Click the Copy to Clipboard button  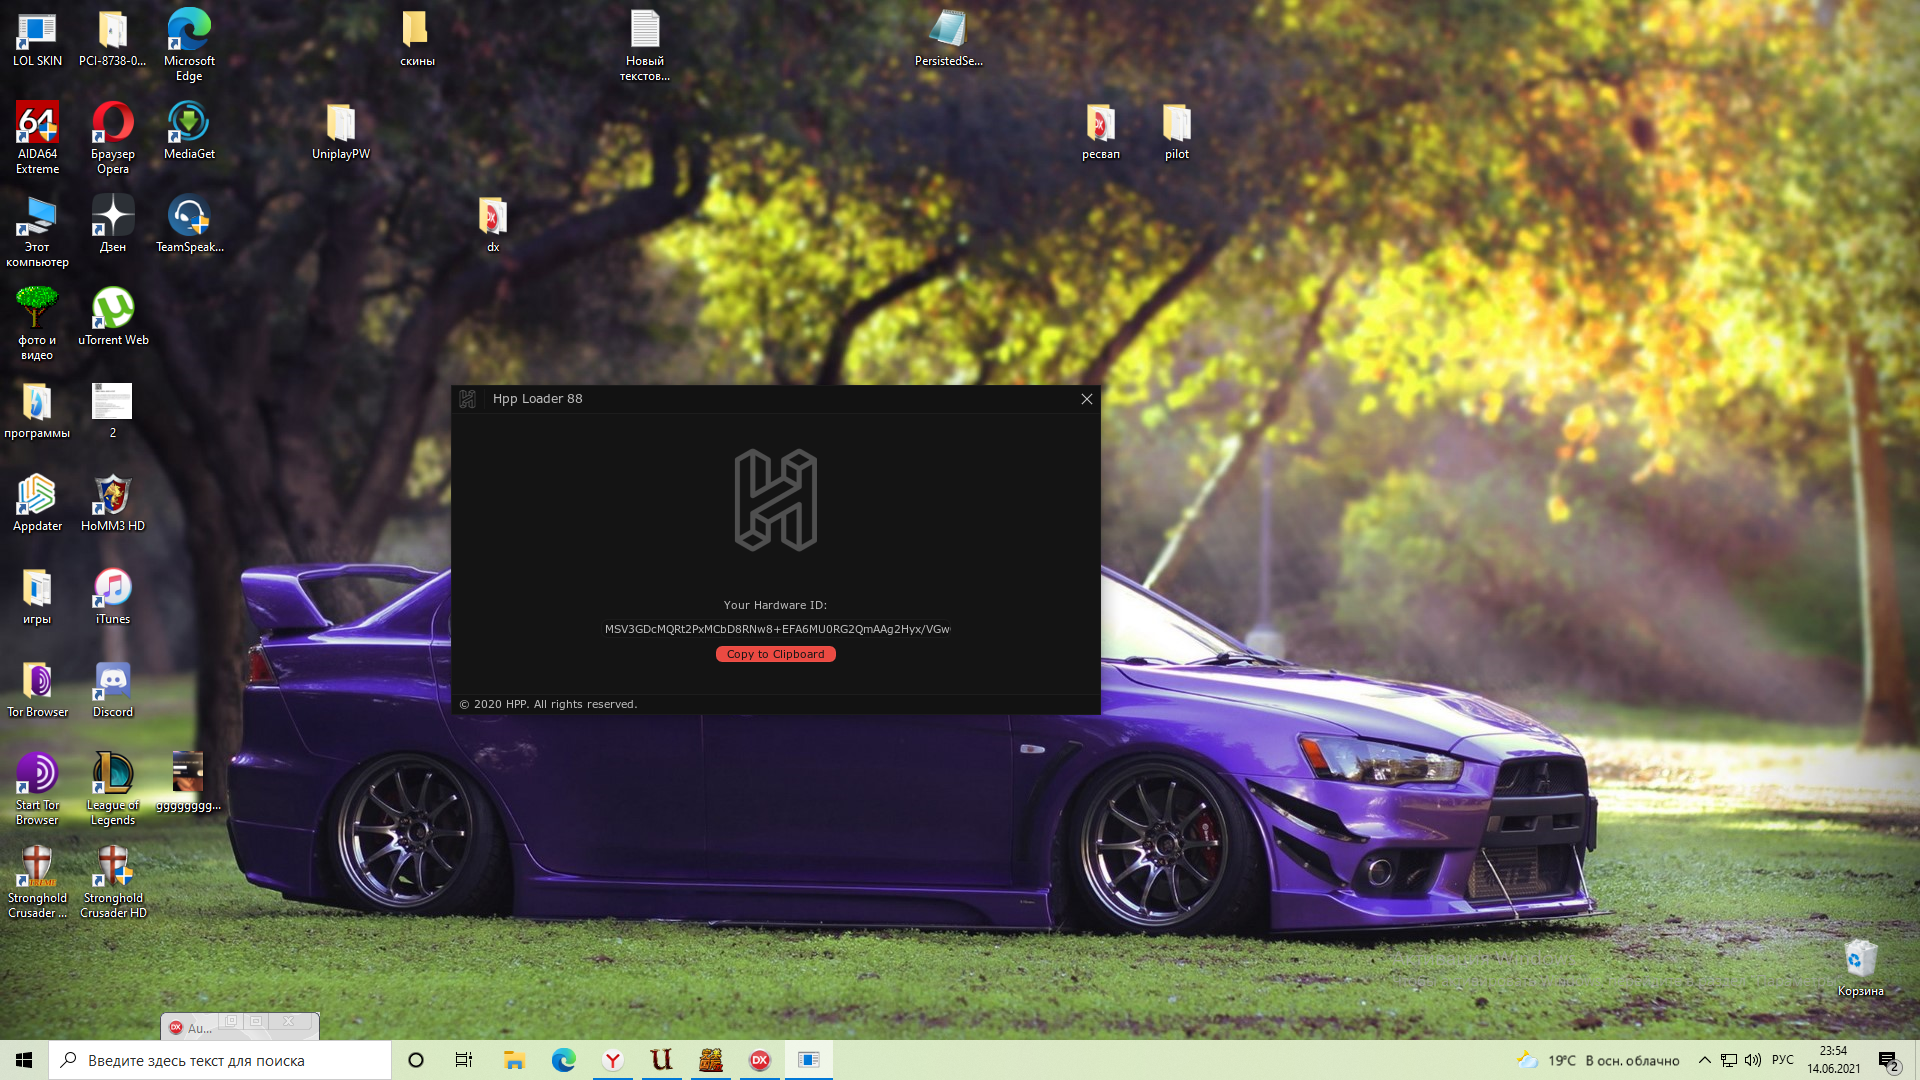(x=775, y=654)
